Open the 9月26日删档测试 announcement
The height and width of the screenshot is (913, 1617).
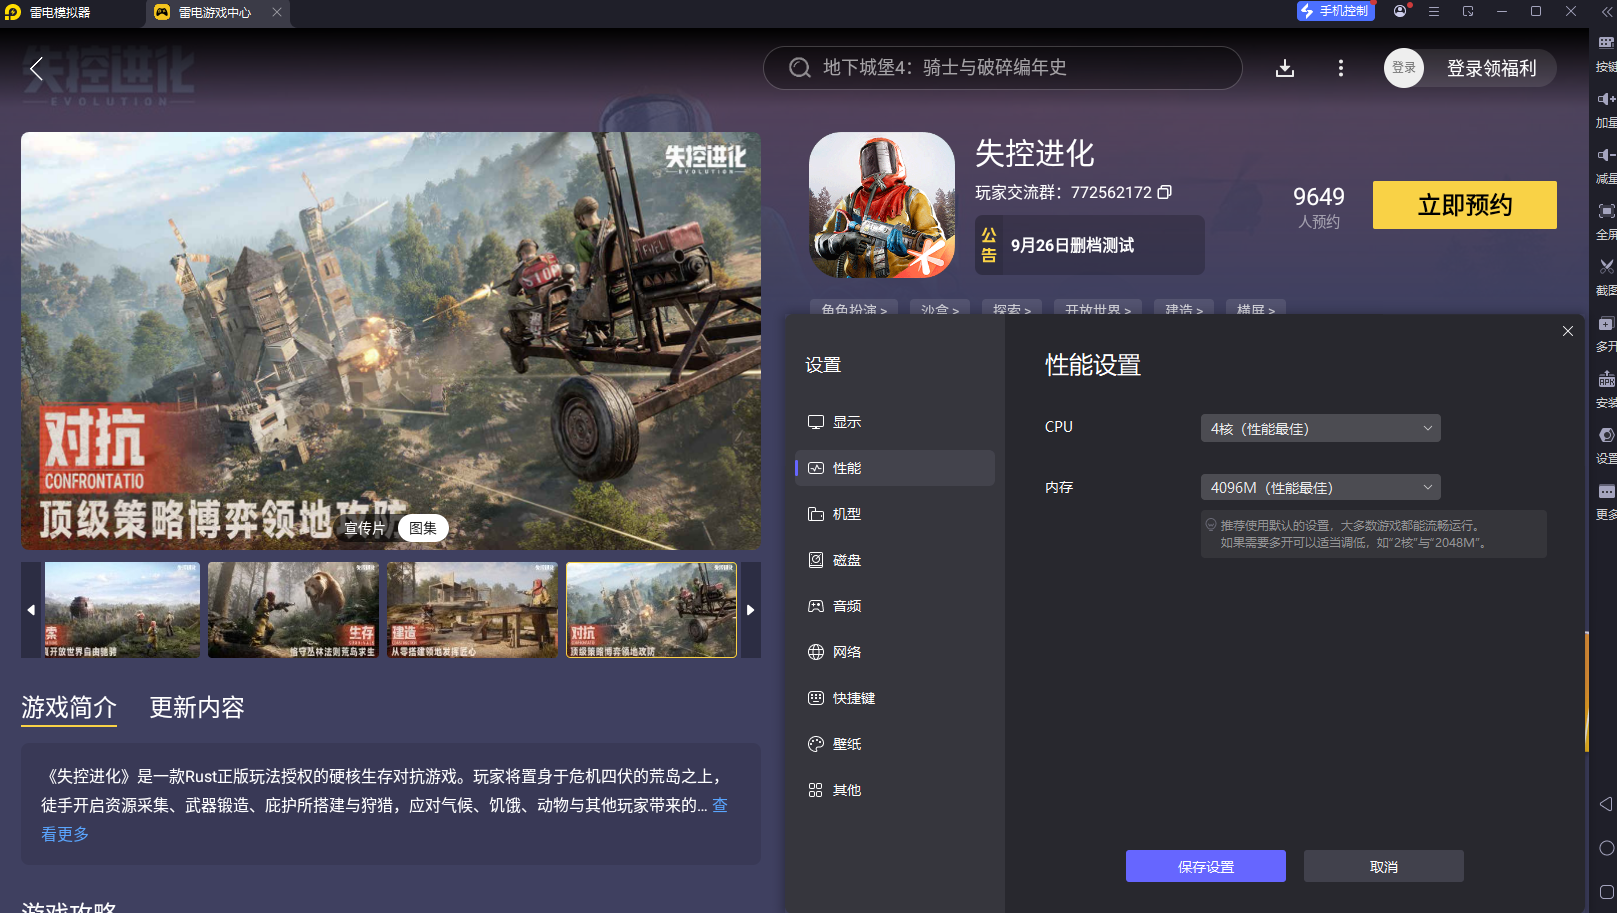(1090, 245)
